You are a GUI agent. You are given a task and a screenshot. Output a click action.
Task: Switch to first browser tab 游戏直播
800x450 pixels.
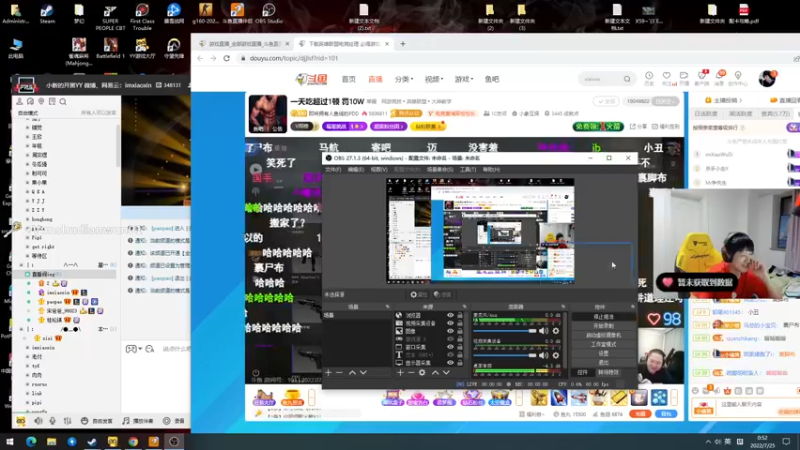pyautogui.click(x=244, y=44)
